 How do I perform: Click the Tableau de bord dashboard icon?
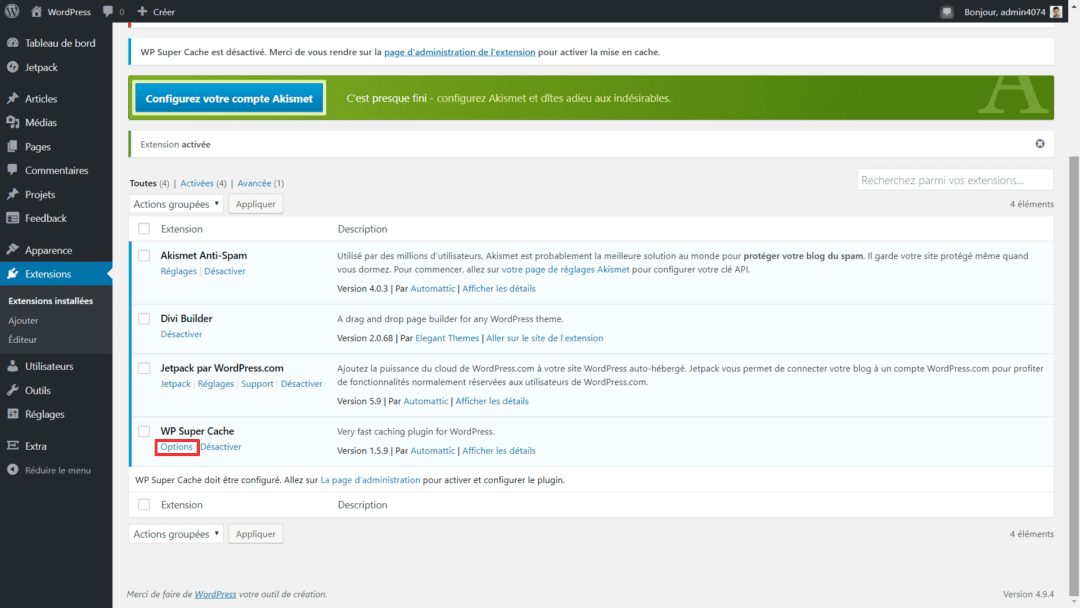(x=12, y=43)
